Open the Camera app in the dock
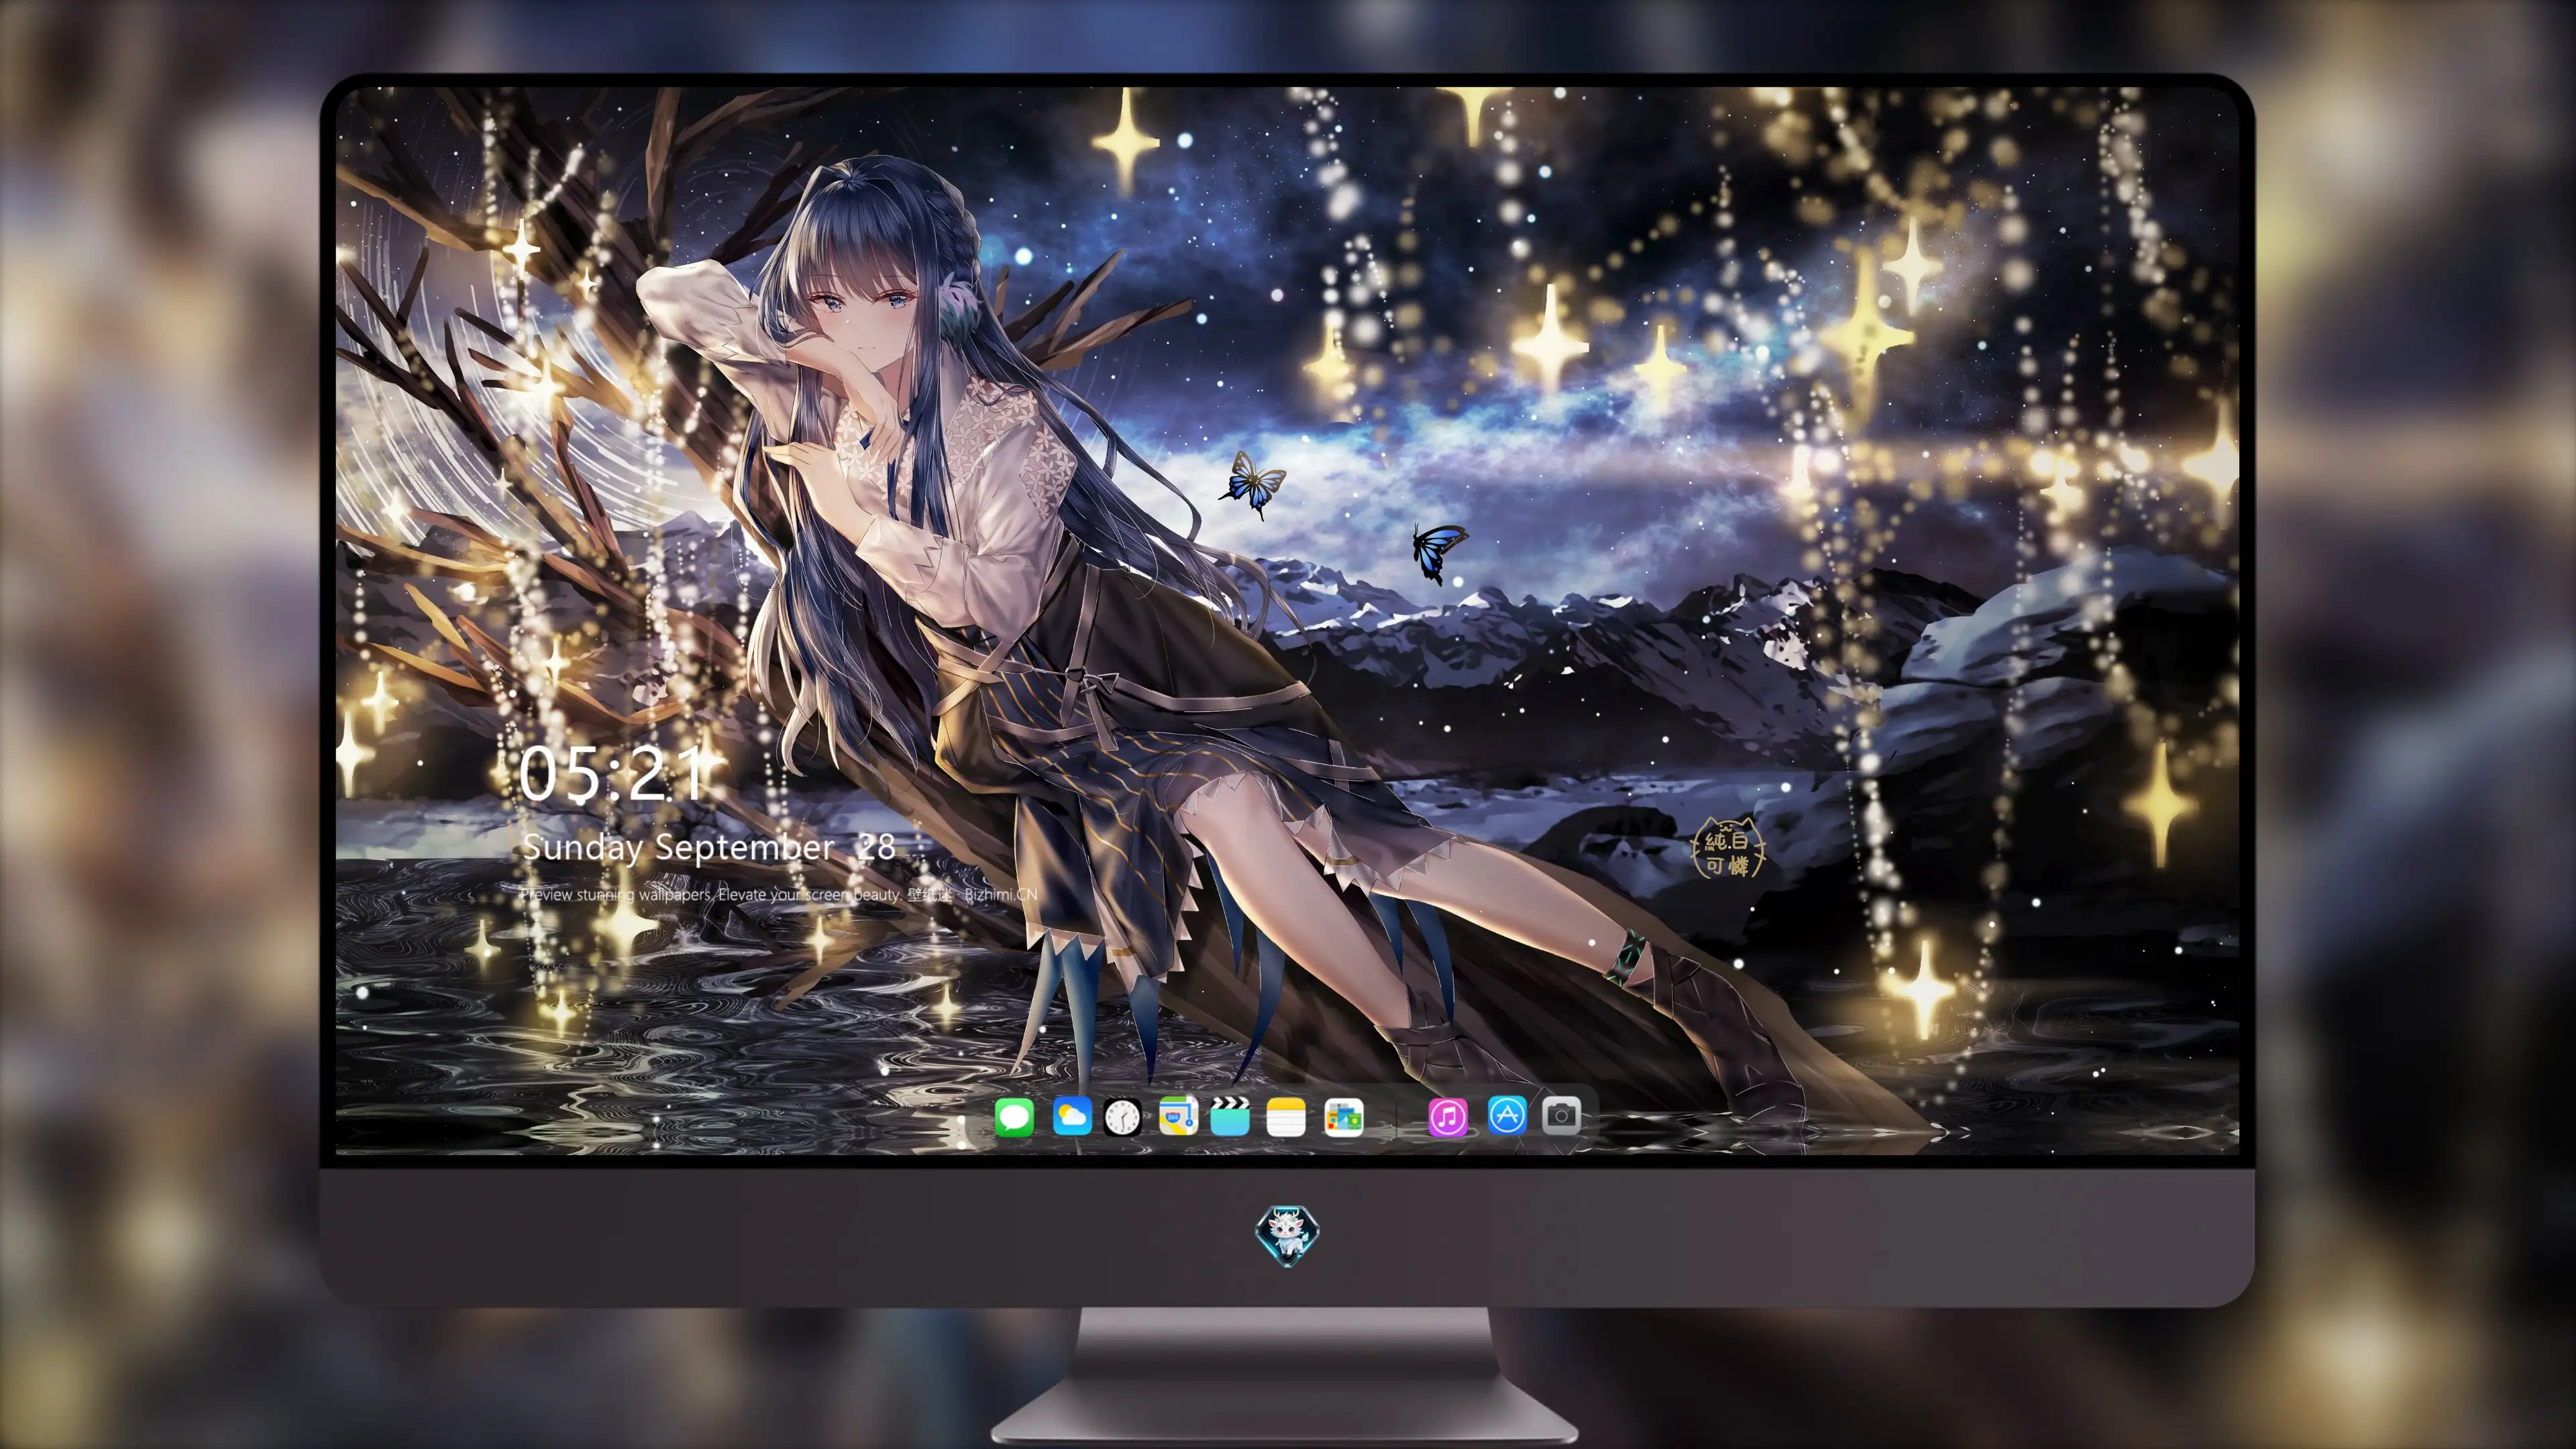The width and height of the screenshot is (2576, 1449). coord(1561,1115)
